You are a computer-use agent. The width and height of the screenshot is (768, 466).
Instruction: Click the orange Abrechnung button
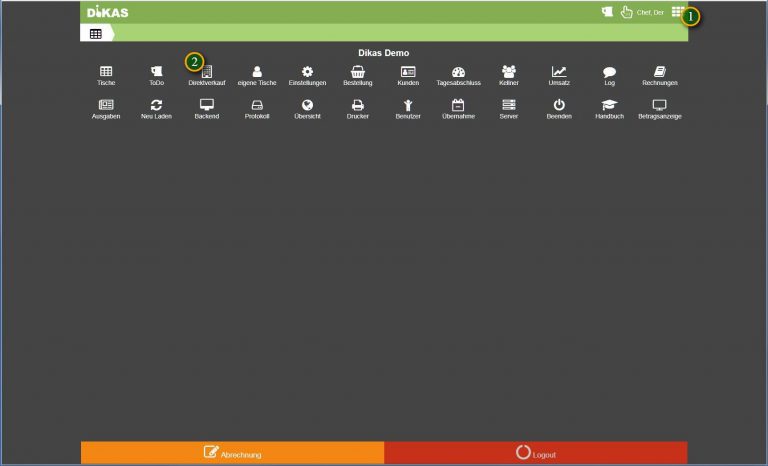tap(233, 453)
